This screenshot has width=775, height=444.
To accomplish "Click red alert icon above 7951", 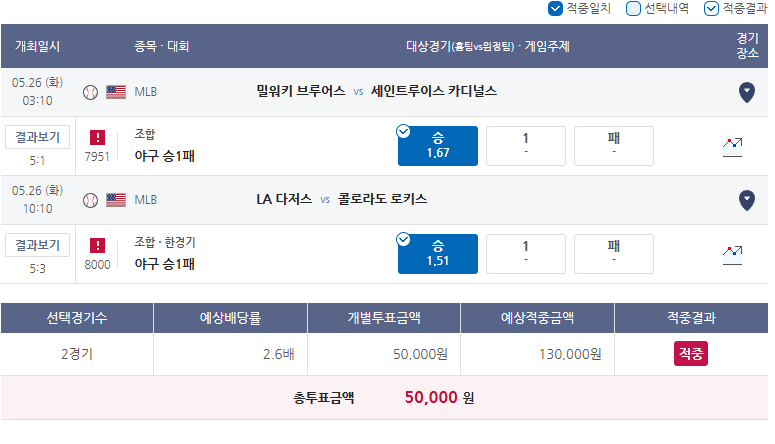I will point(97,137).
